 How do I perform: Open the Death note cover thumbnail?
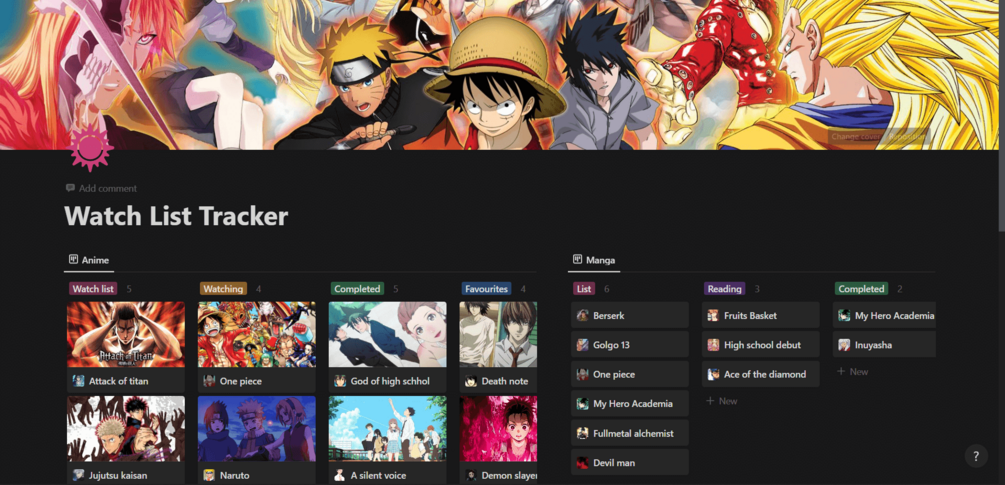point(498,334)
